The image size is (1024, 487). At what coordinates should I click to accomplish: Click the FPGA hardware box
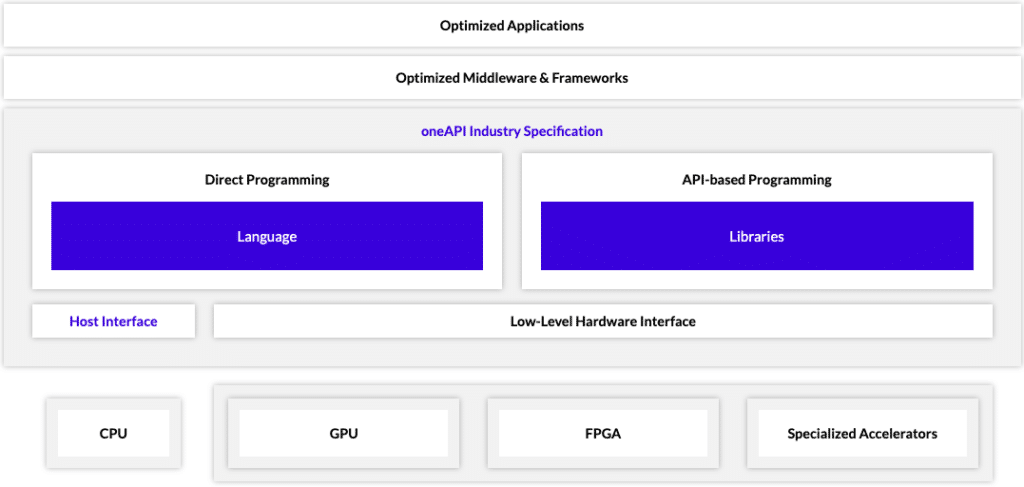pyautogui.click(x=603, y=433)
